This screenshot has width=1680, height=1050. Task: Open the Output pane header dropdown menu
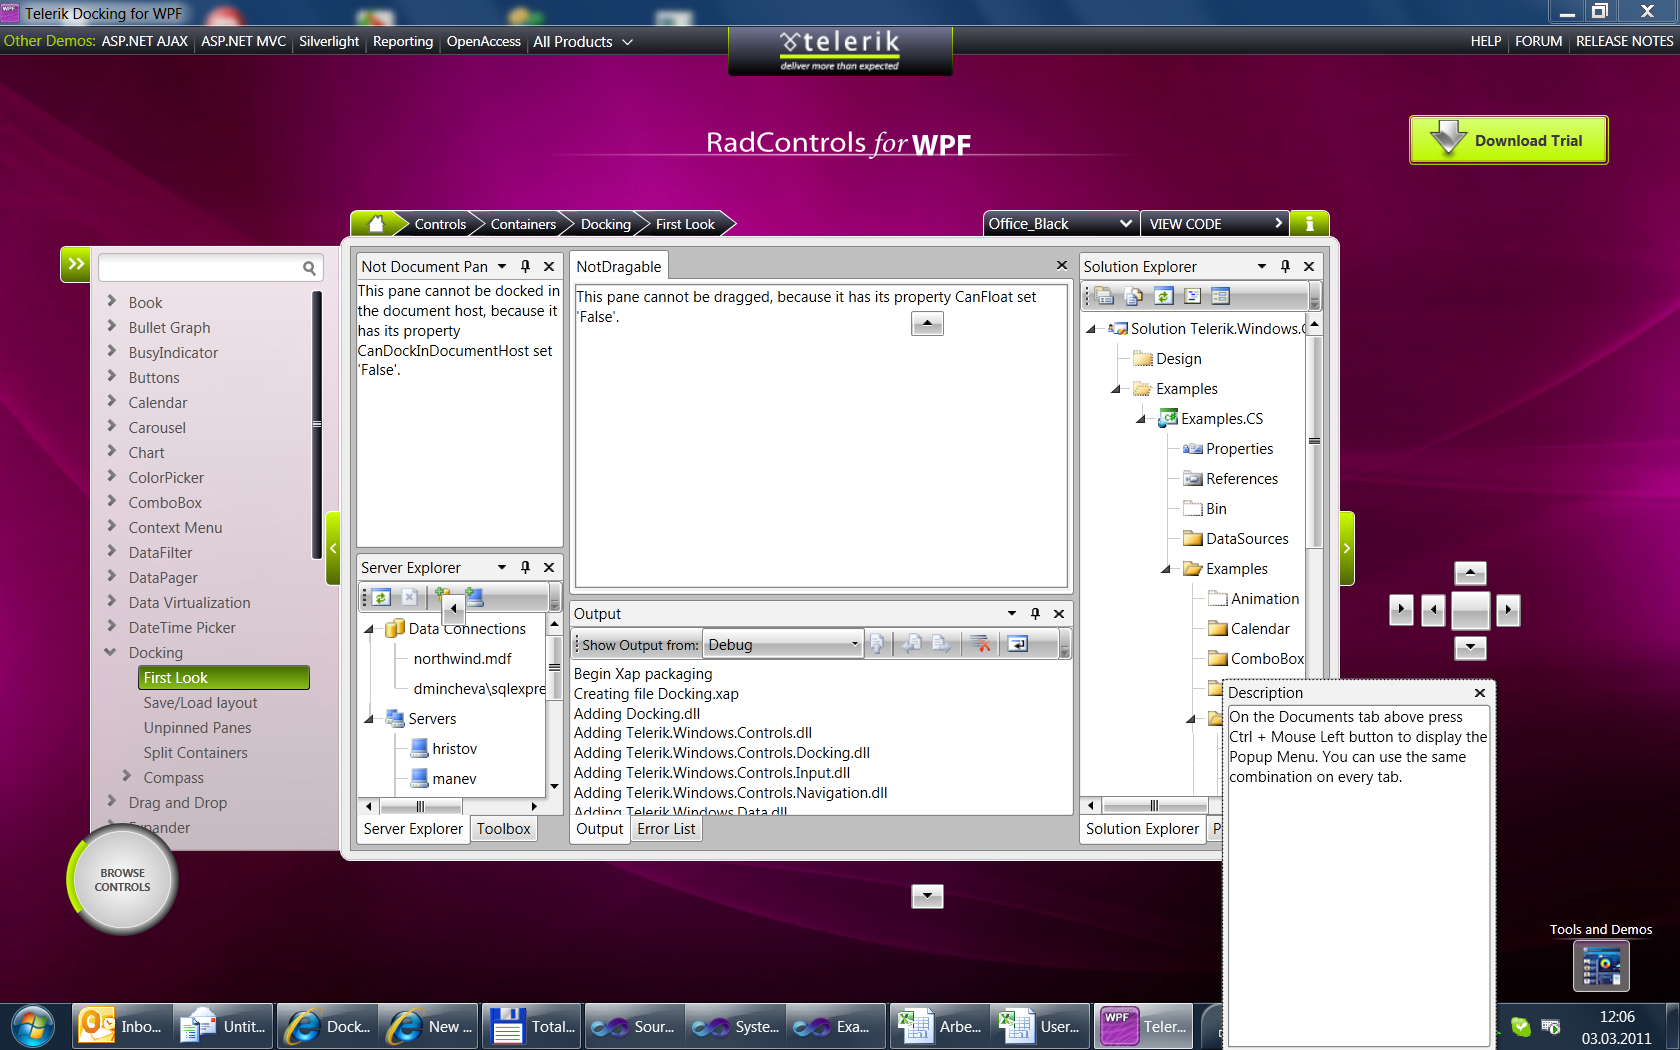[1012, 614]
